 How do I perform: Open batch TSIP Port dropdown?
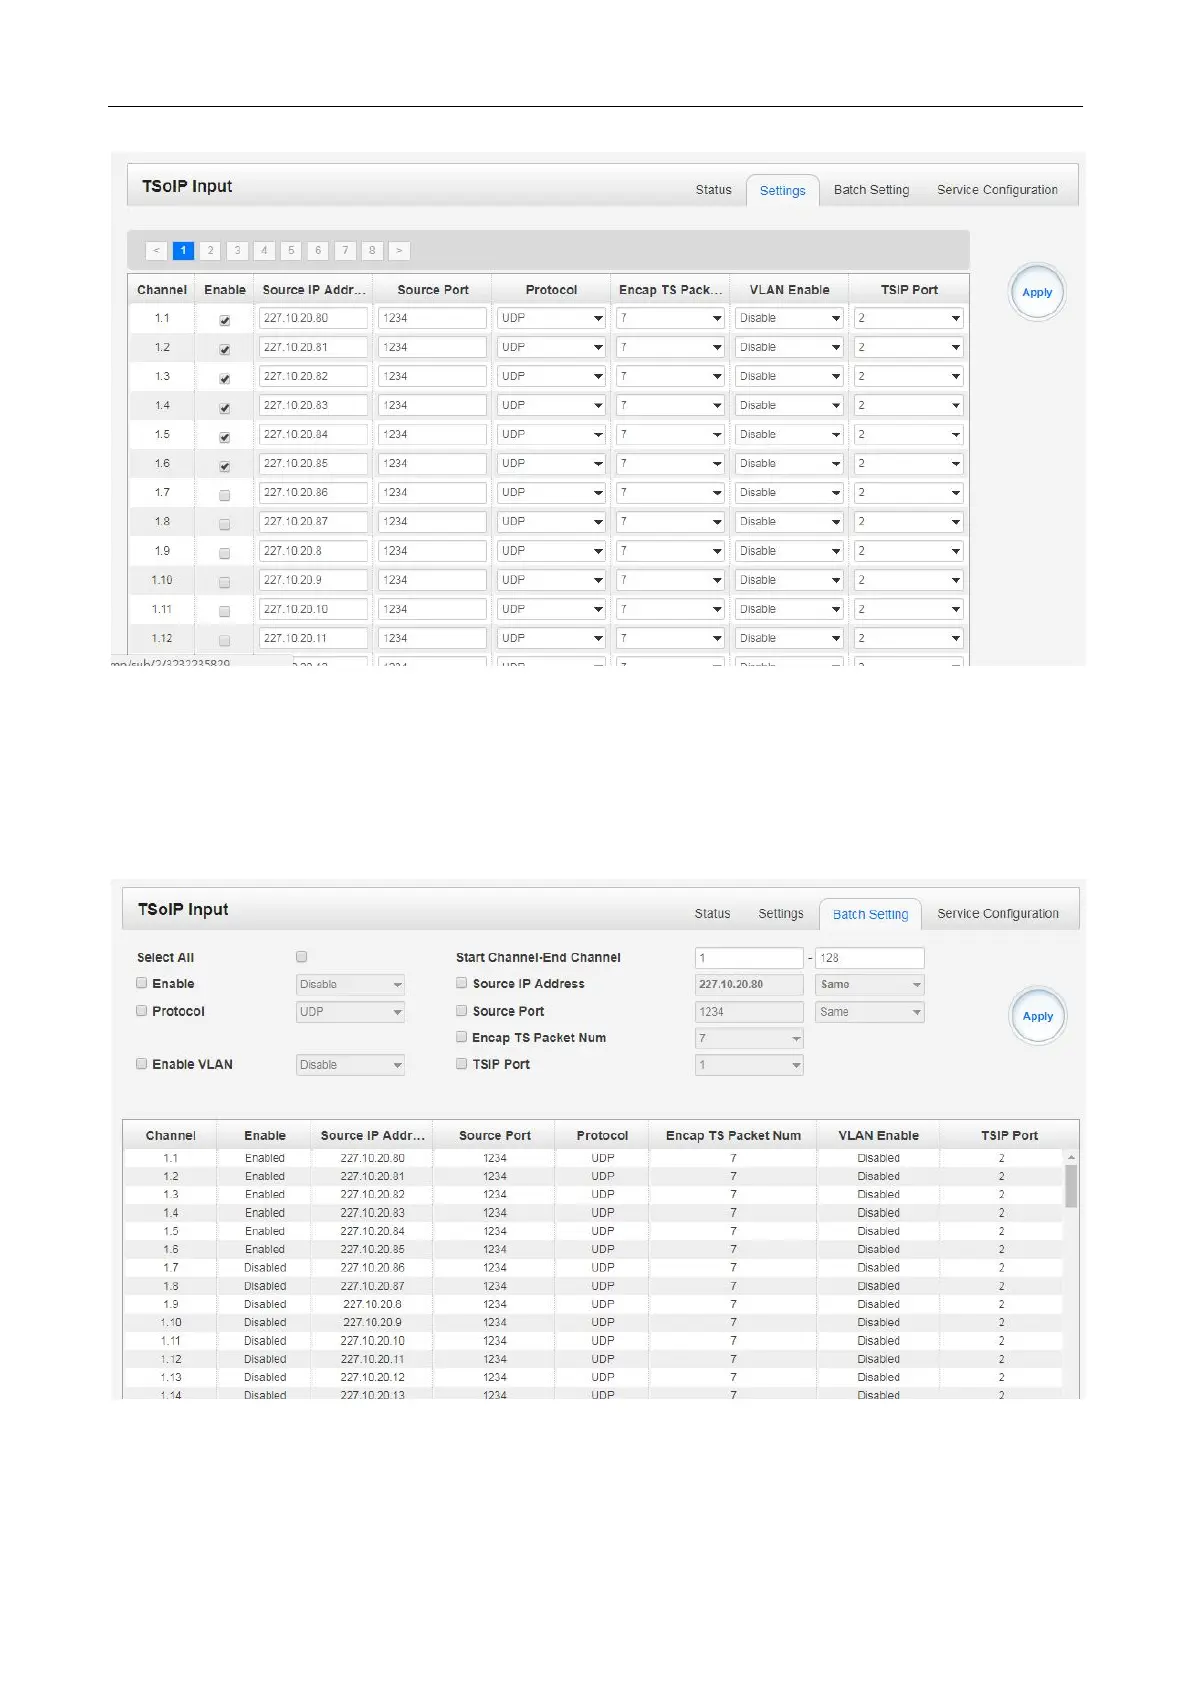(x=749, y=1065)
